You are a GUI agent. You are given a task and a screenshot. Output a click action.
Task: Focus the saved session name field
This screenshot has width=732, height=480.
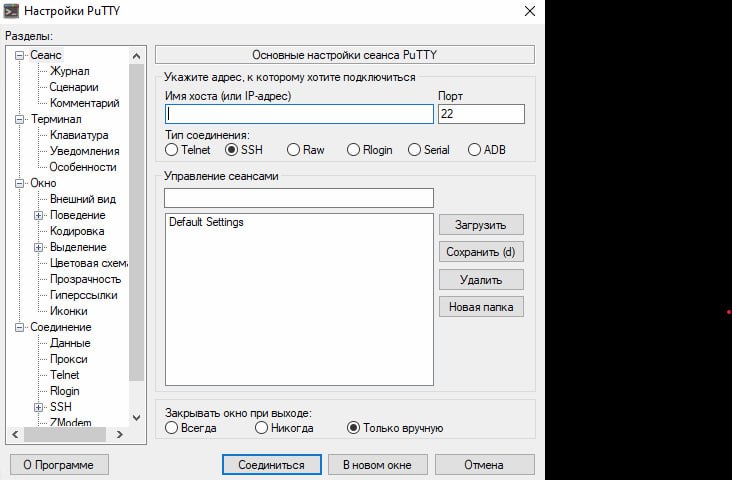(299, 198)
